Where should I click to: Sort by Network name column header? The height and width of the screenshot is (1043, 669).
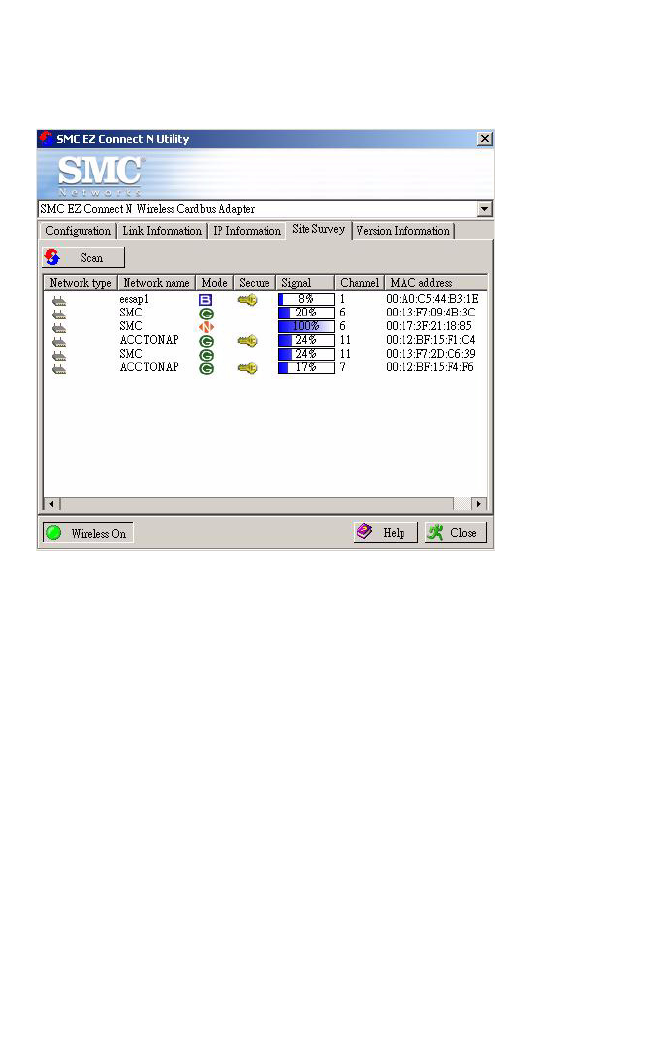tap(156, 283)
